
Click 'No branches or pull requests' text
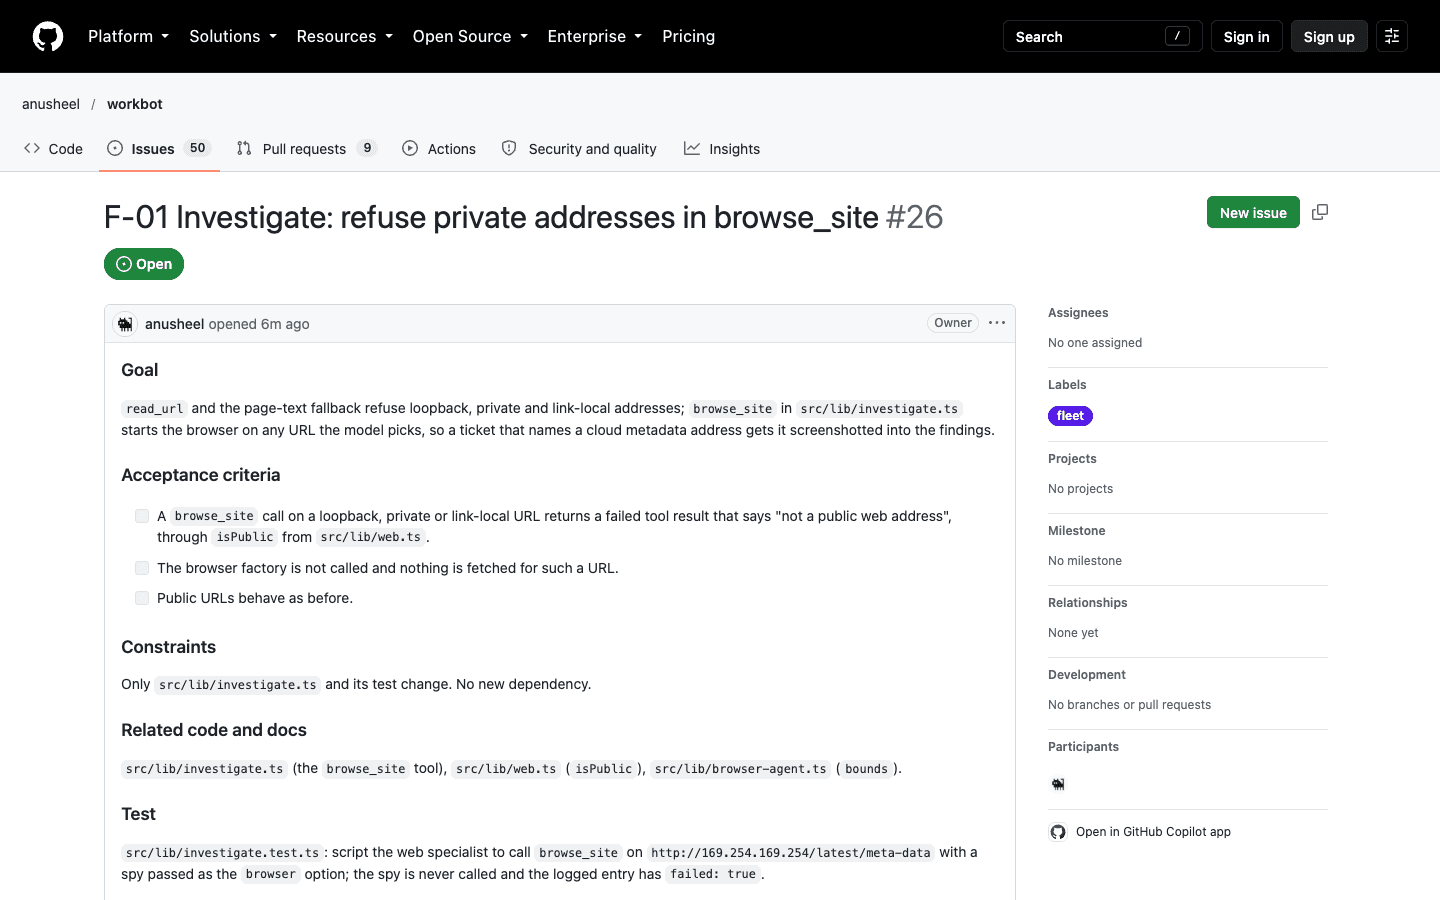coord(1129,705)
